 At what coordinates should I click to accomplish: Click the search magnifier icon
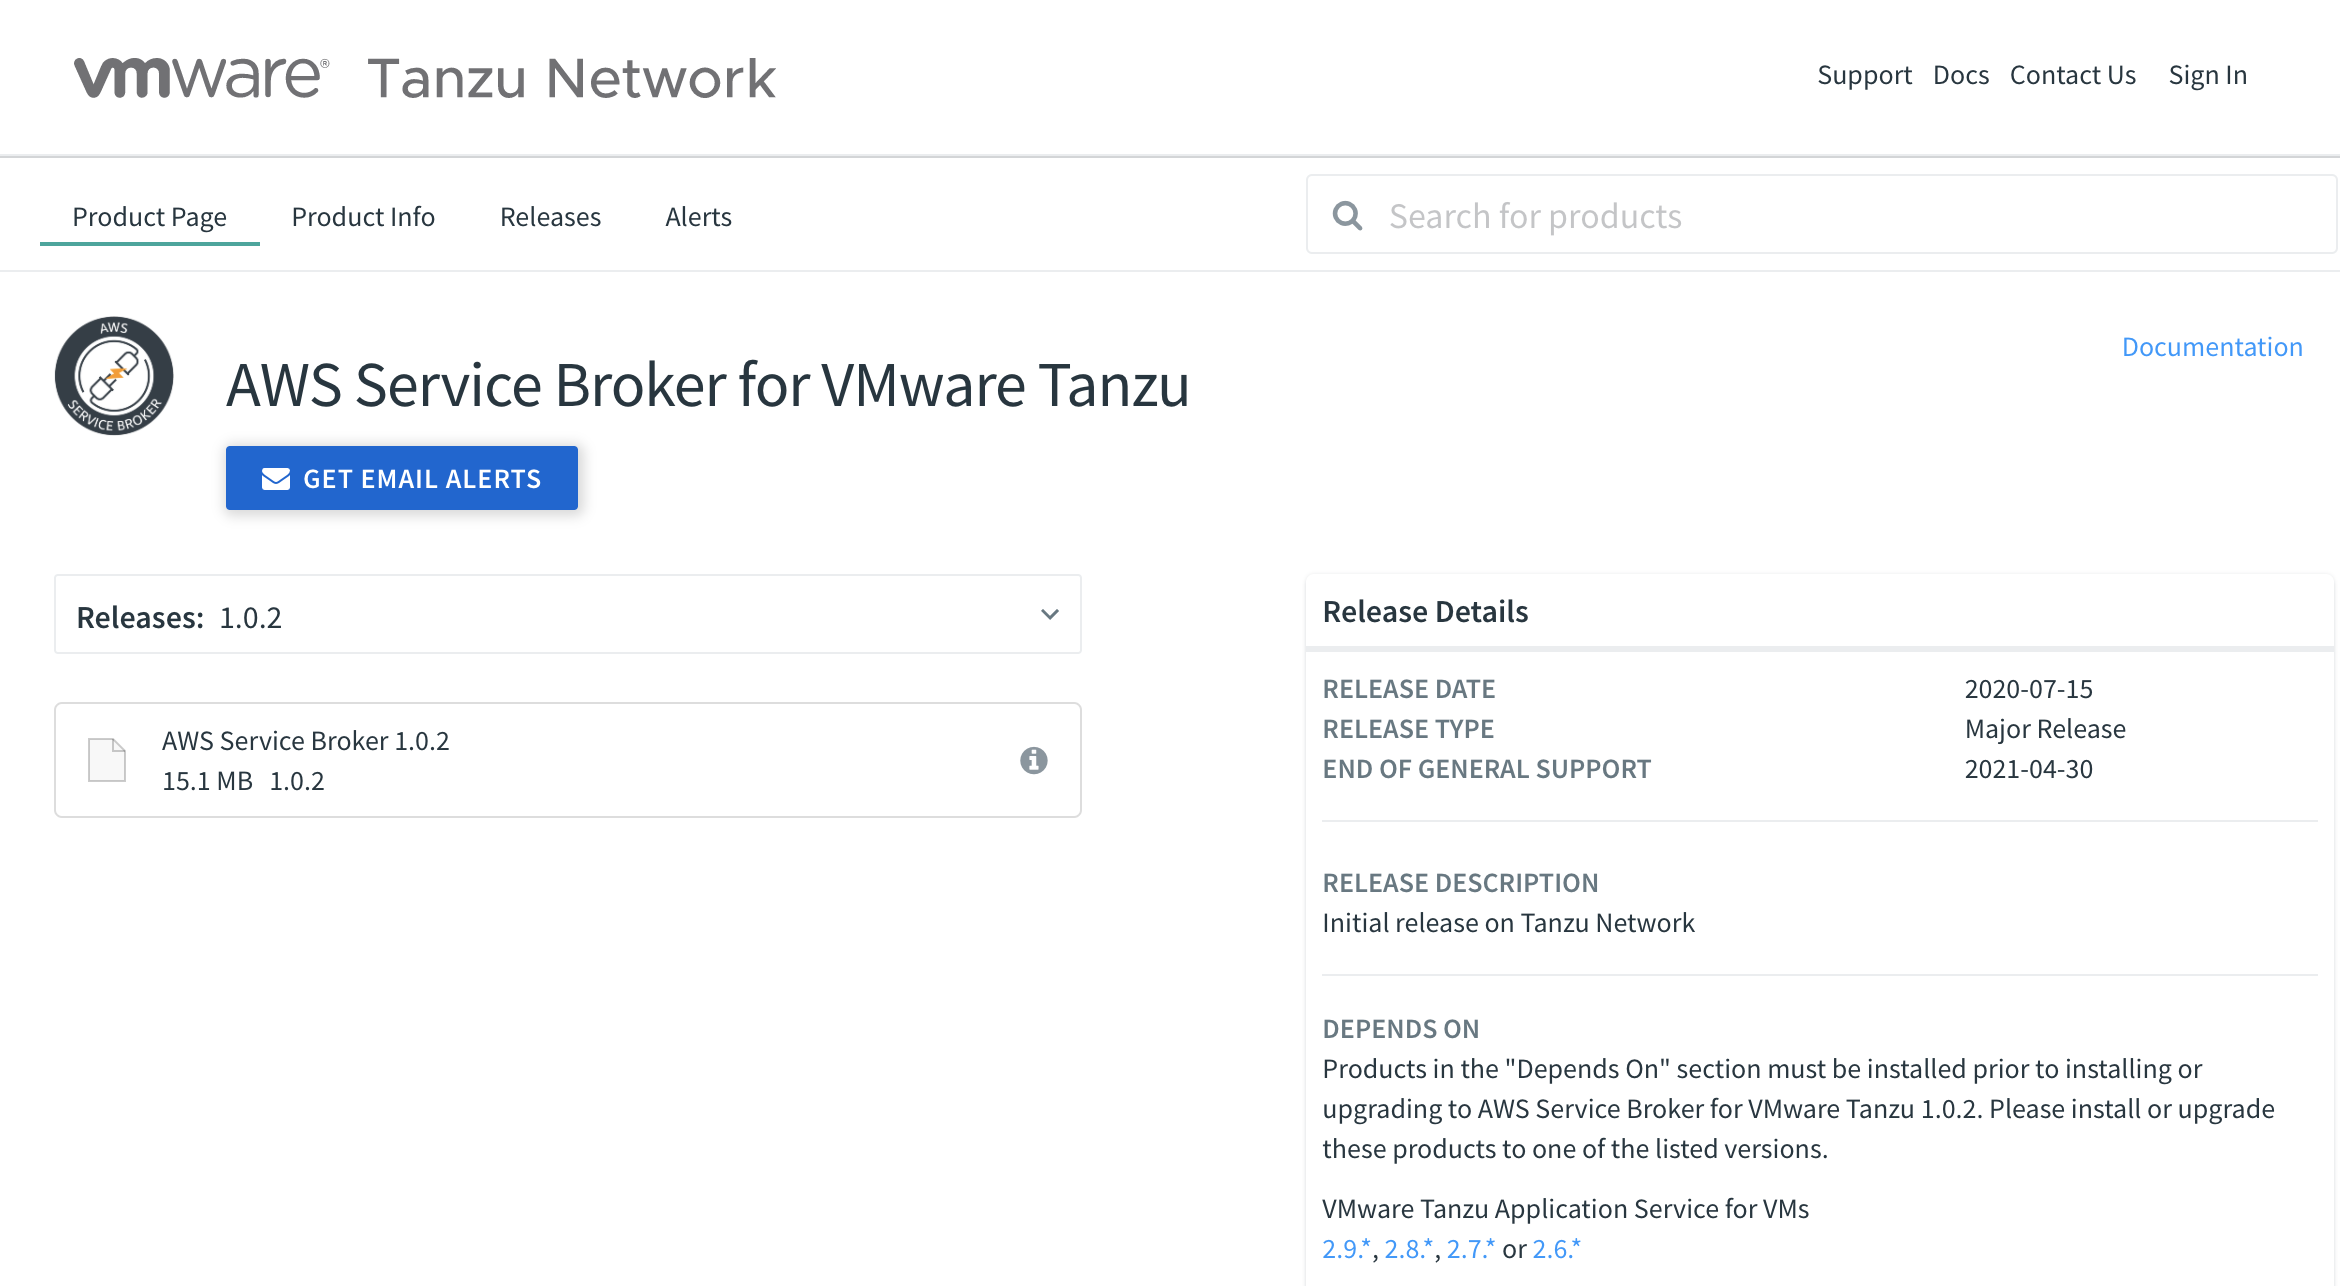click(x=1348, y=216)
